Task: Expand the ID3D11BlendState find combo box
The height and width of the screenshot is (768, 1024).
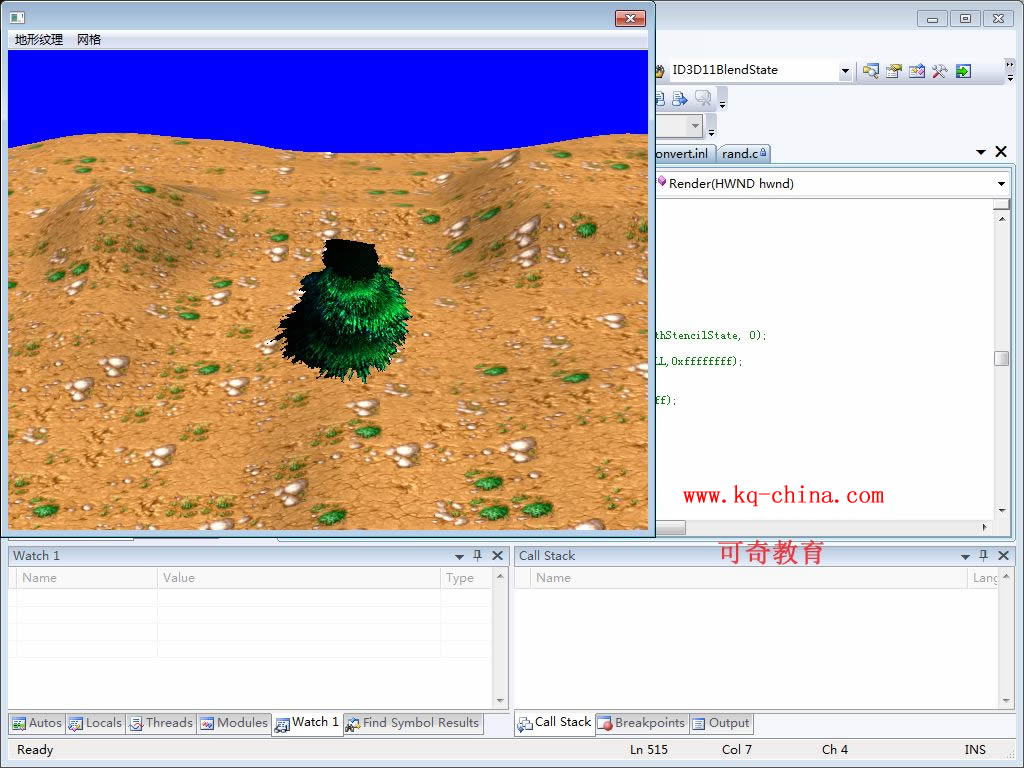Action: (x=845, y=71)
